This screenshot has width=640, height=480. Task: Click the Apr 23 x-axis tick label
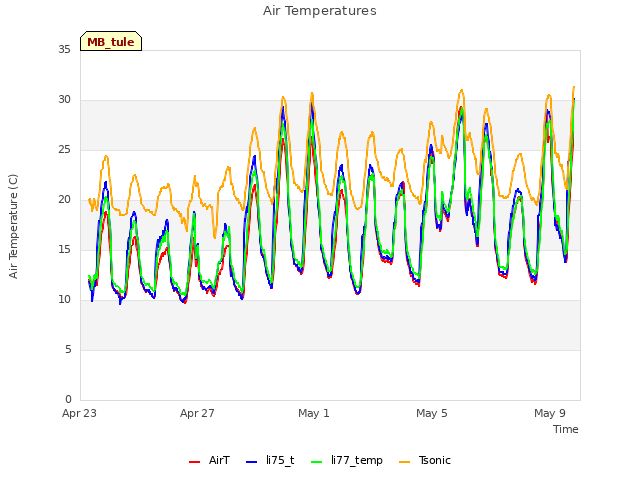(79, 413)
